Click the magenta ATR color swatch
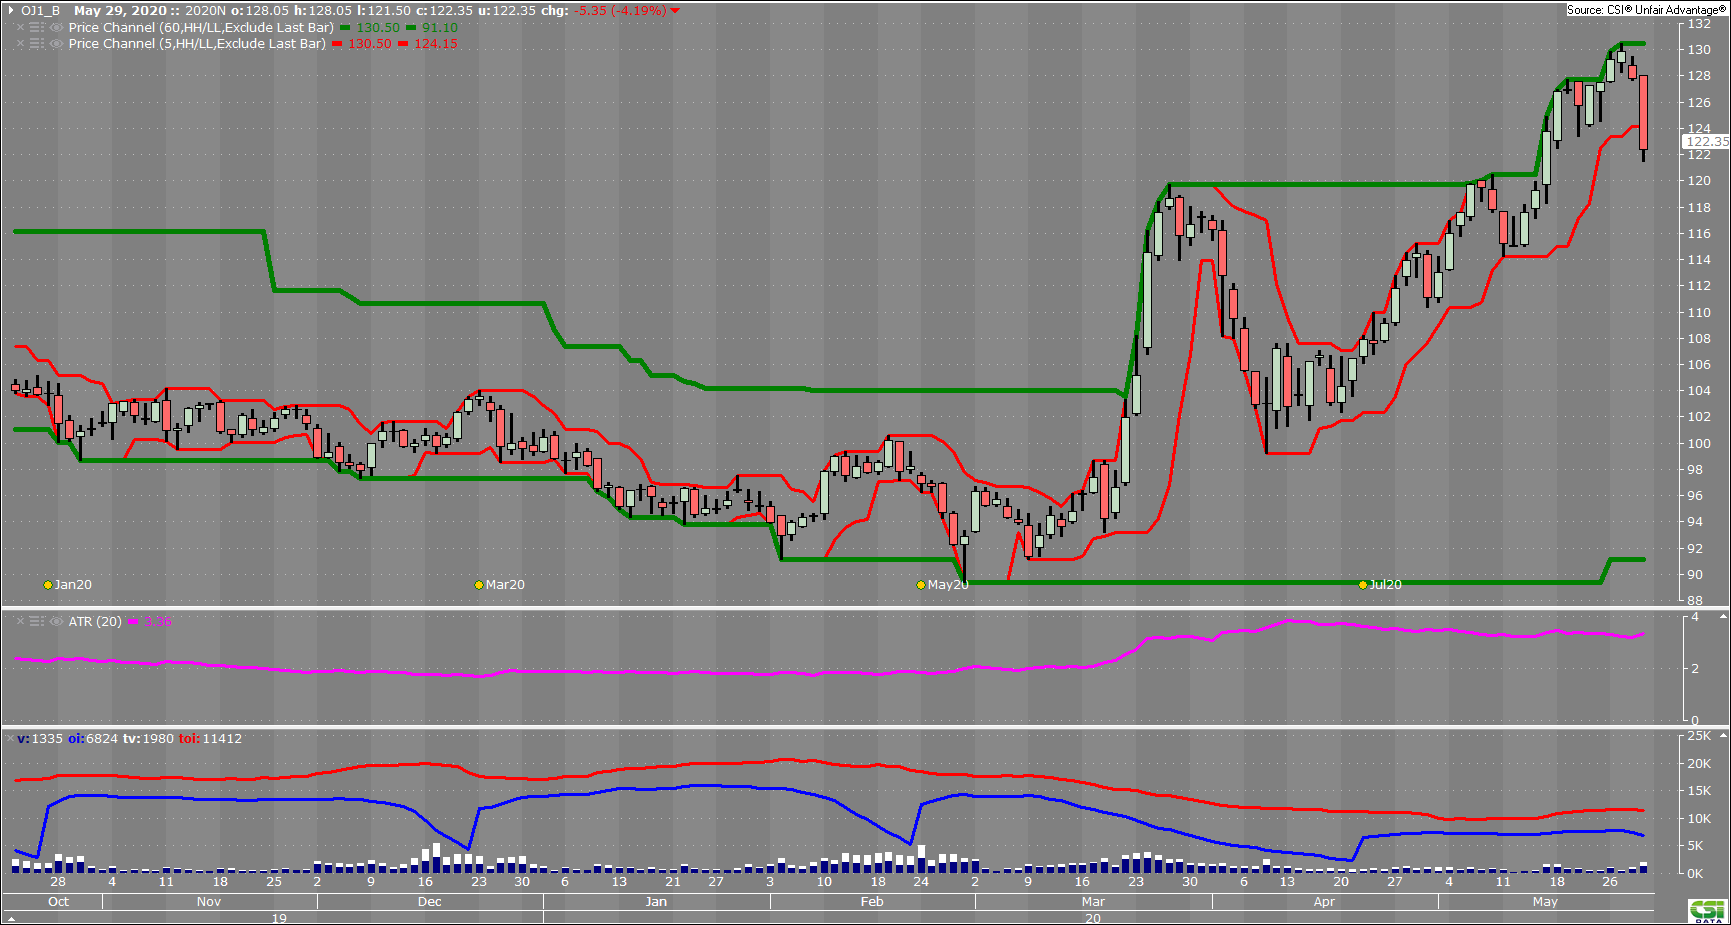This screenshot has width=1731, height=925. pyautogui.click(x=133, y=622)
